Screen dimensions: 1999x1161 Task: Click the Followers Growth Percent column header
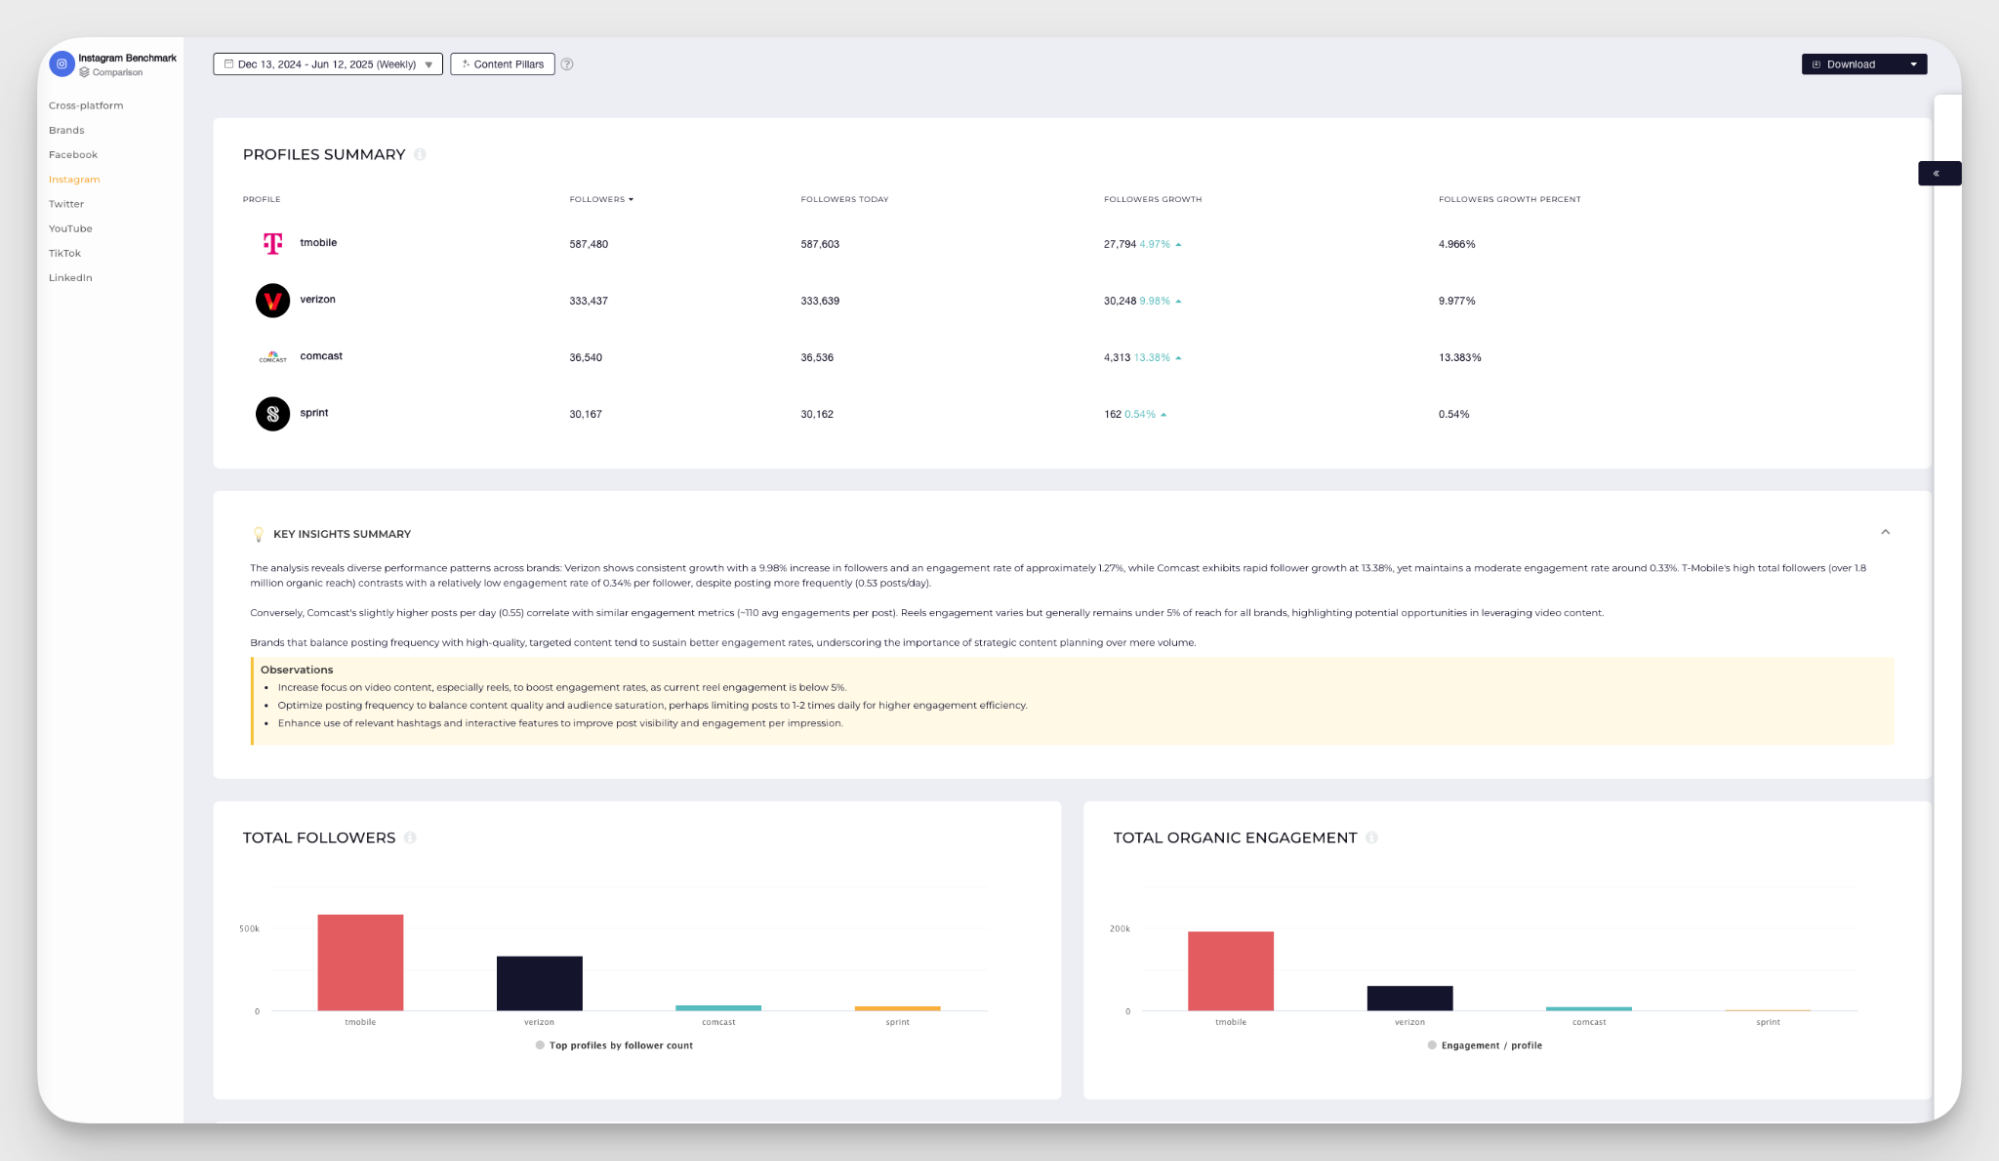pyautogui.click(x=1509, y=199)
